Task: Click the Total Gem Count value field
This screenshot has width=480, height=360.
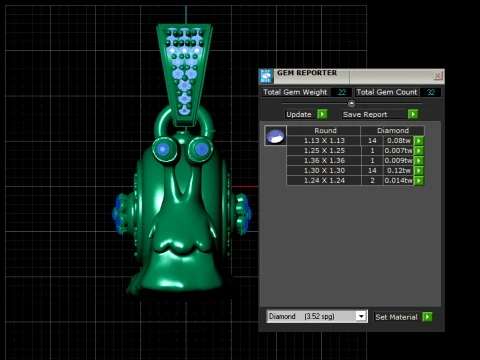Action: (431, 92)
